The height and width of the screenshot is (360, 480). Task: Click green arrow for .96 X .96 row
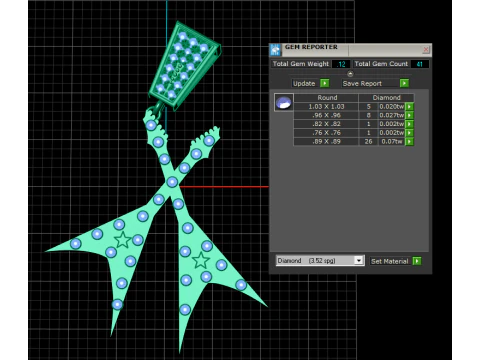409,115
